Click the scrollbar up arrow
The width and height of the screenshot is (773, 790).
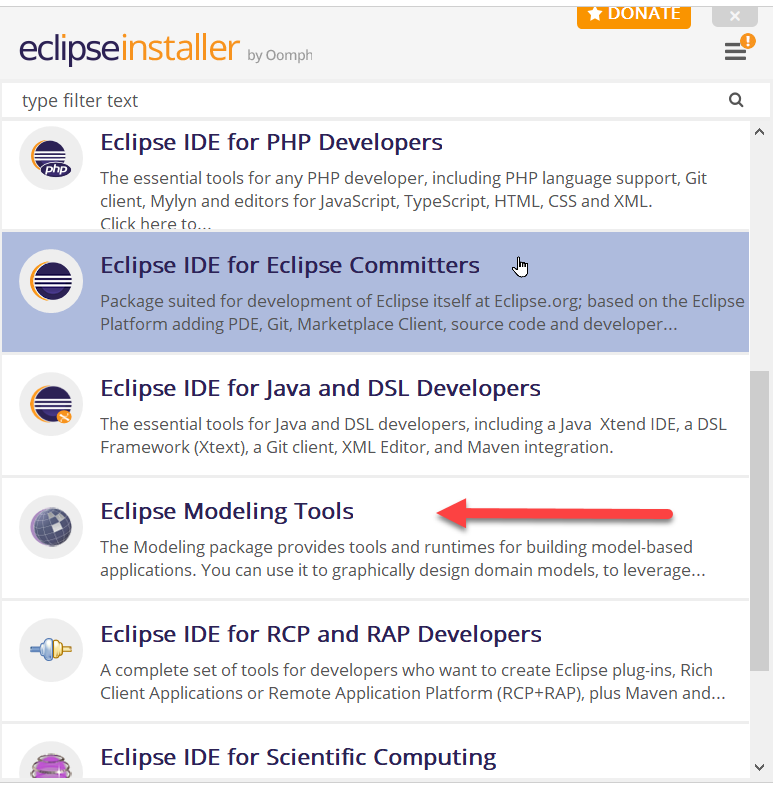click(x=759, y=132)
